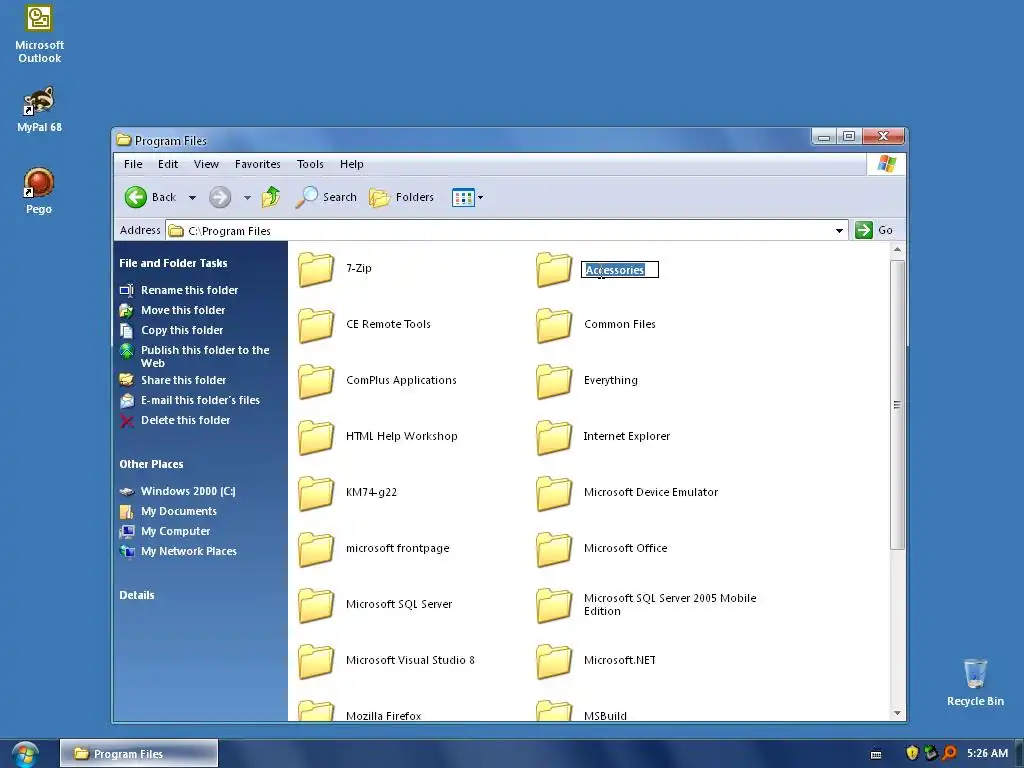Click Program Files taskbar button

(138, 754)
